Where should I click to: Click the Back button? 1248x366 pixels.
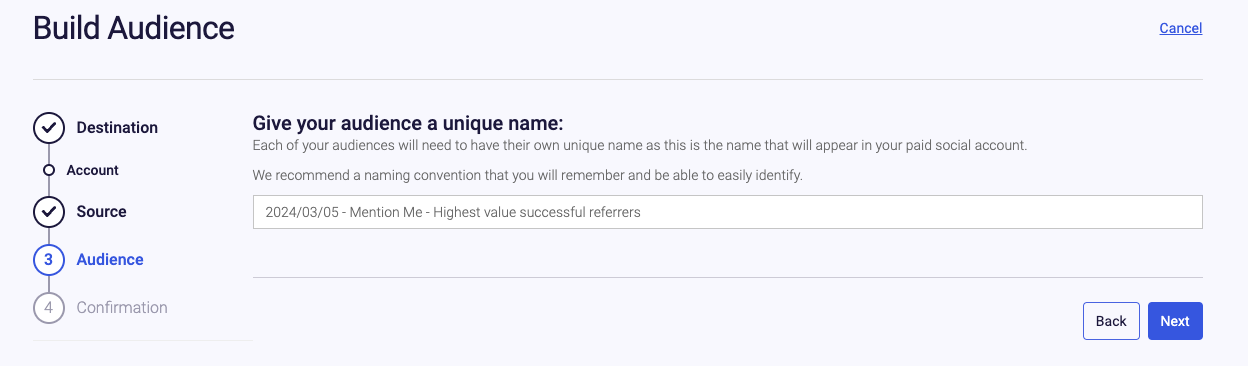[x=1111, y=321]
